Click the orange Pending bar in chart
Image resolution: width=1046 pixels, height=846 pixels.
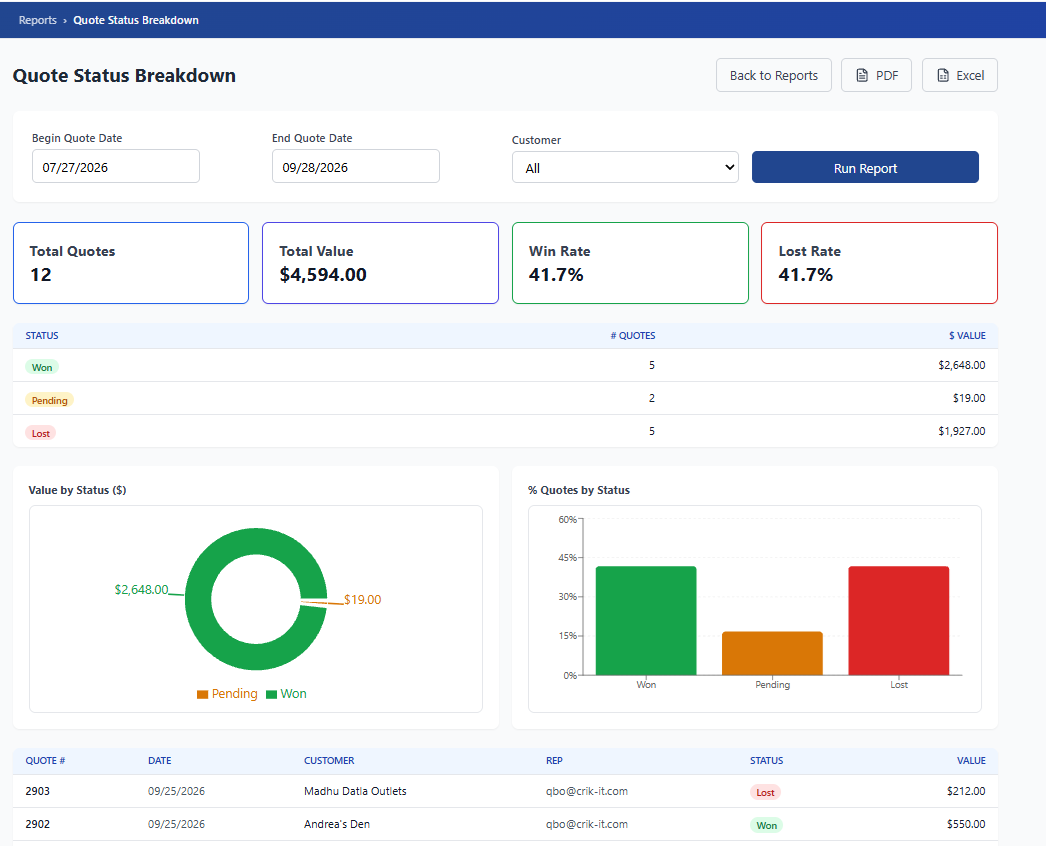(x=772, y=653)
